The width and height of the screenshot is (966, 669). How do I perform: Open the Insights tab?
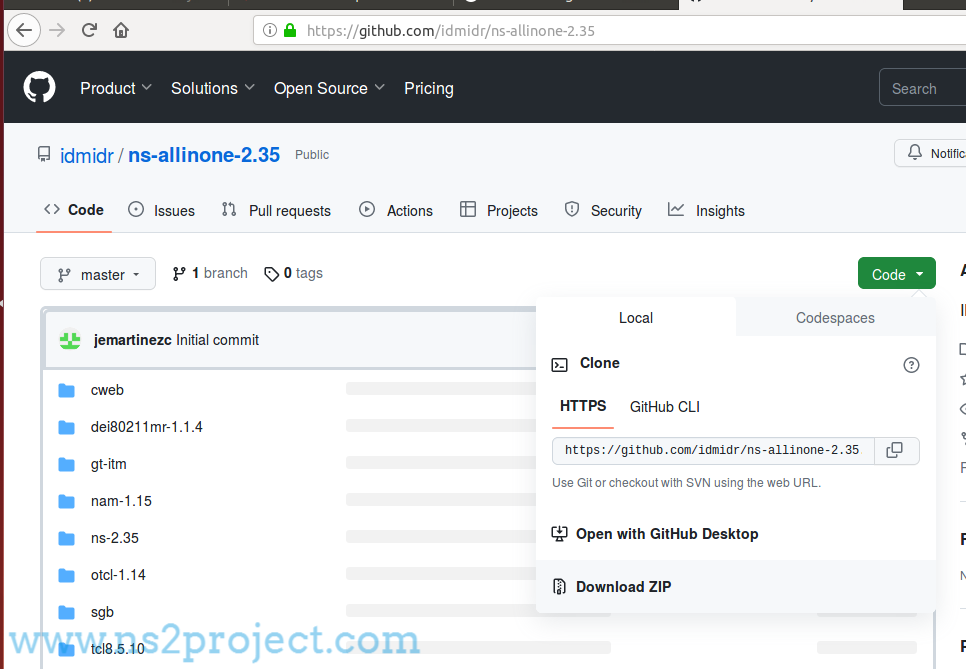click(706, 210)
